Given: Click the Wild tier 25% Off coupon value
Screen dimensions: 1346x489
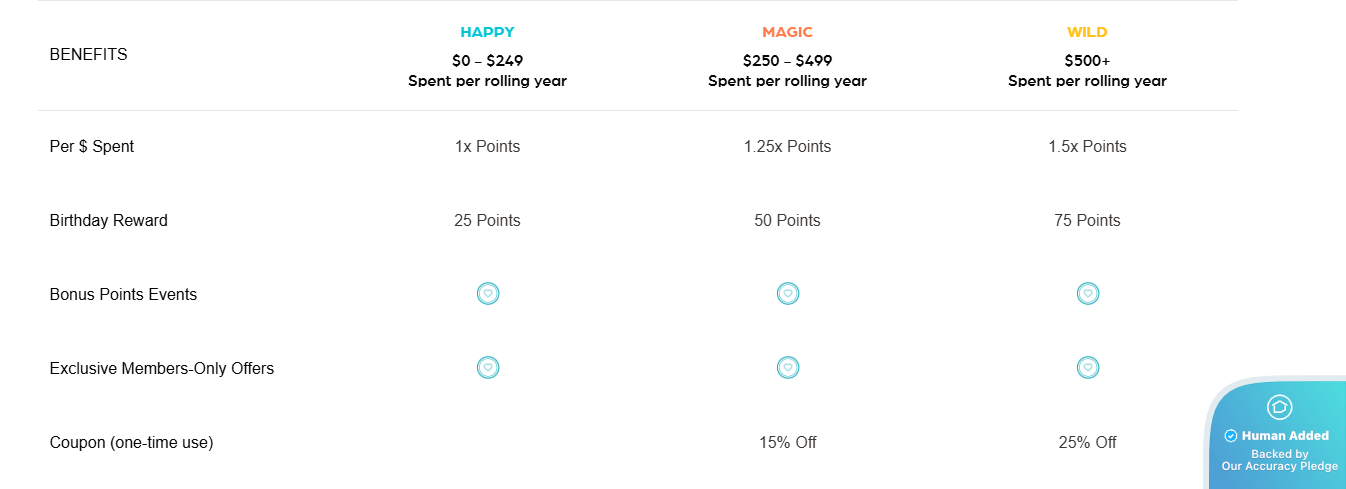Looking at the screenshot, I should [1088, 442].
